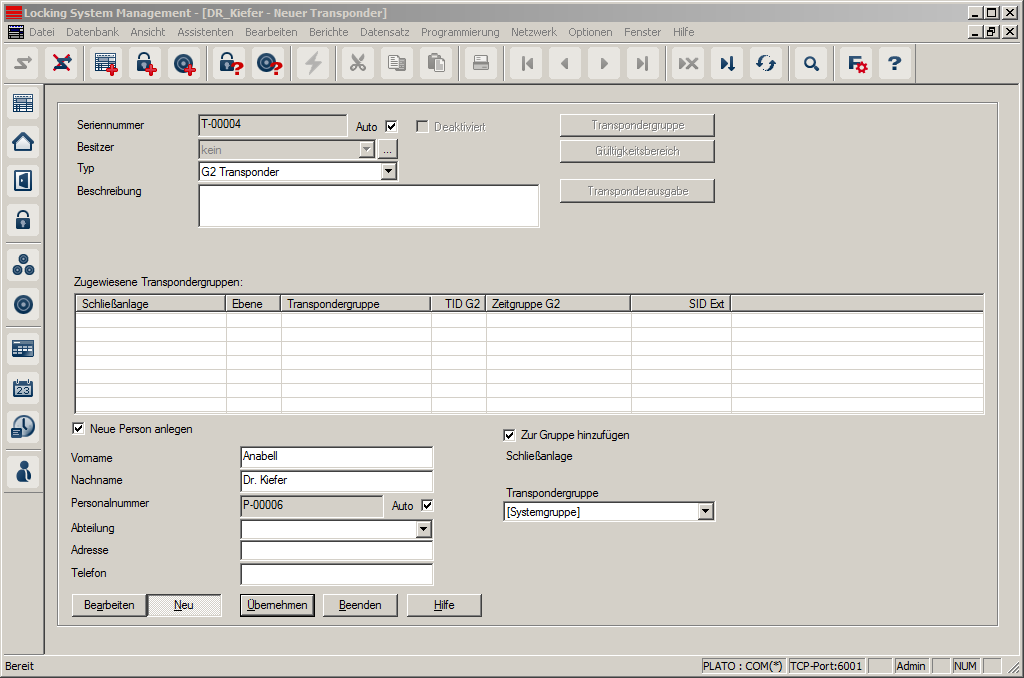Uncheck the Auto checkbox beside Seriennummer
This screenshot has height=678, width=1024.
pyautogui.click(x=390, y=125)
